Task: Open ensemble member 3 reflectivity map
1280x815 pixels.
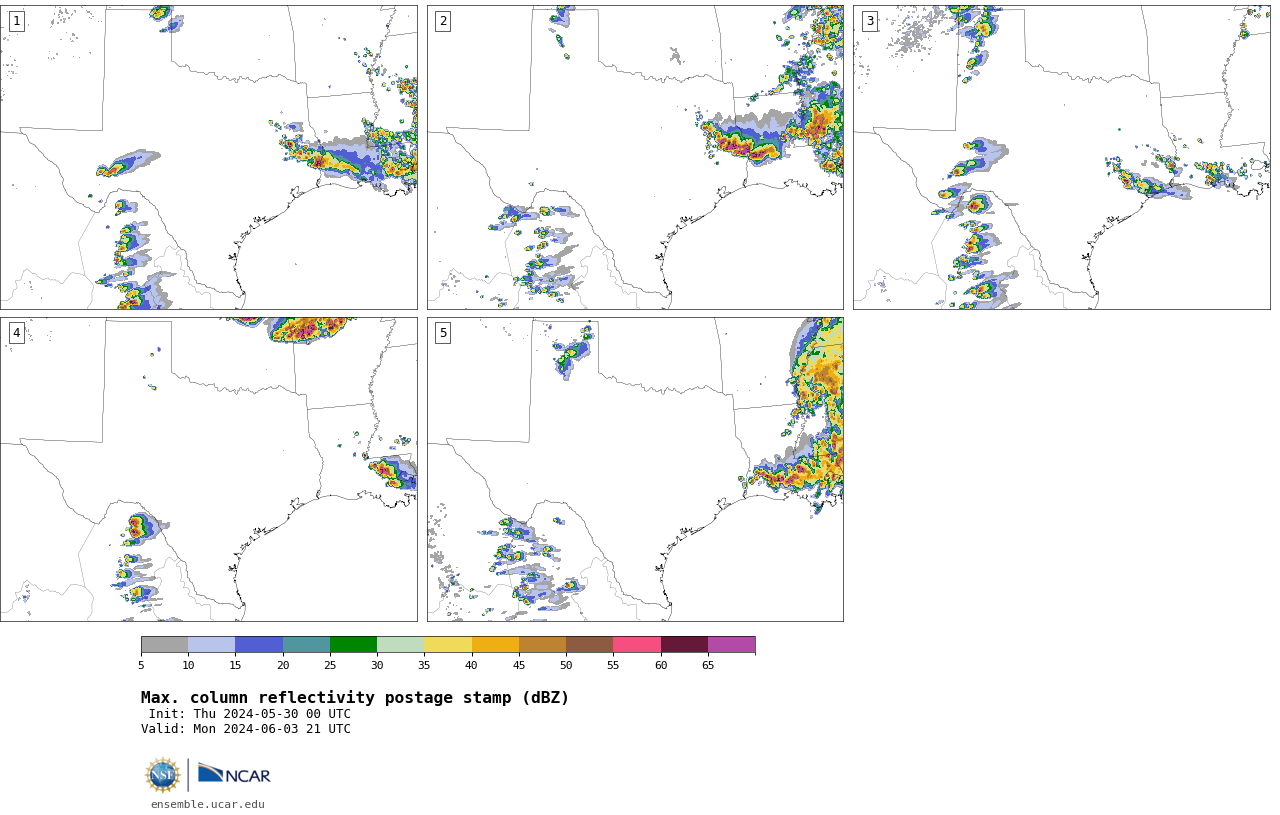Action: (x=1062, y=157)
